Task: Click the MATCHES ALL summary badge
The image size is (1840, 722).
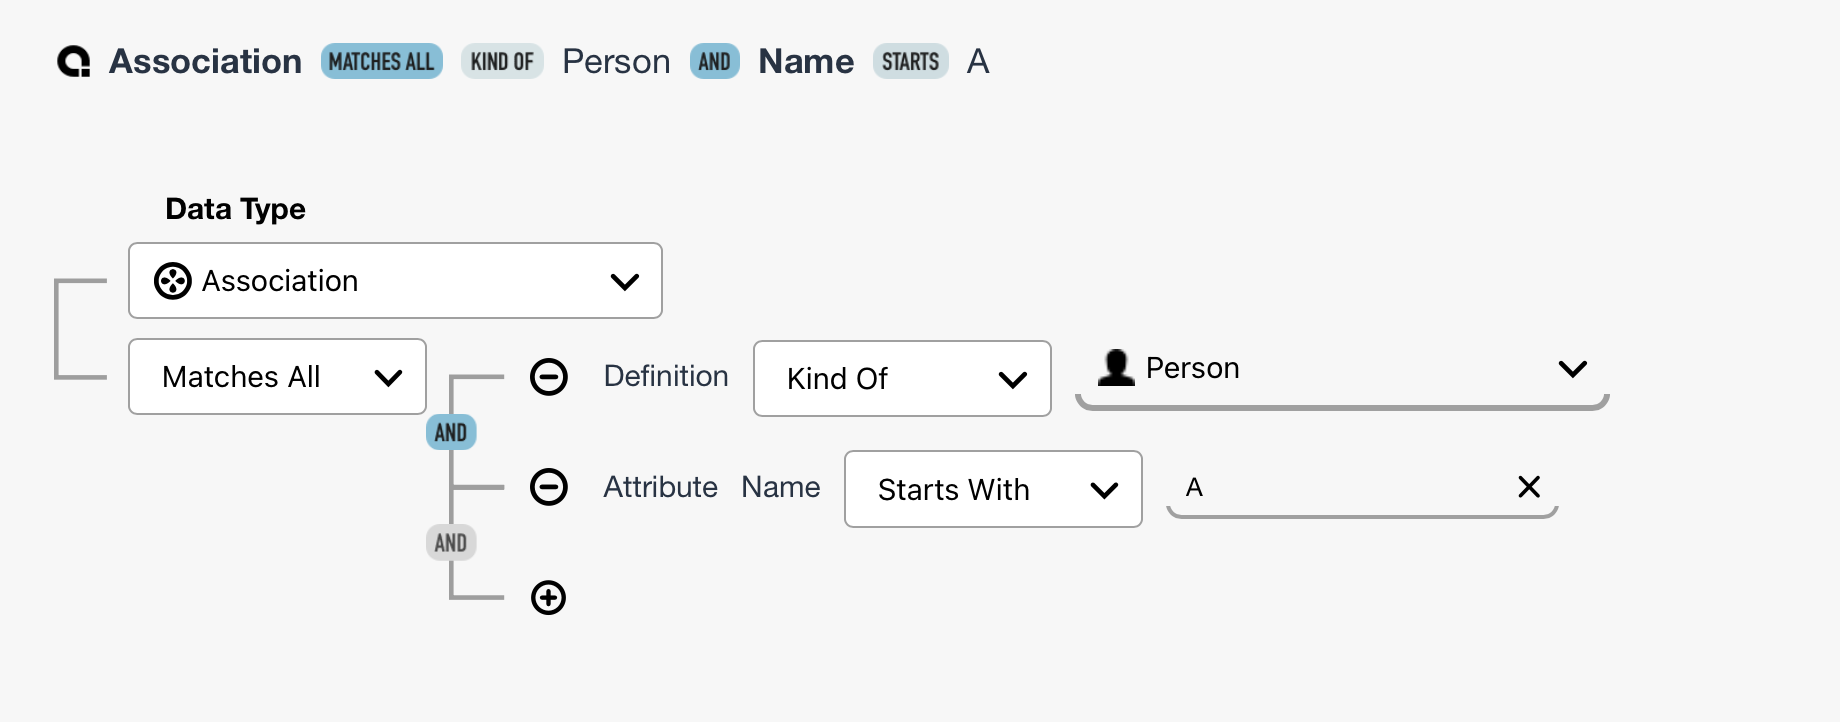Action: (x=381, y=62)
